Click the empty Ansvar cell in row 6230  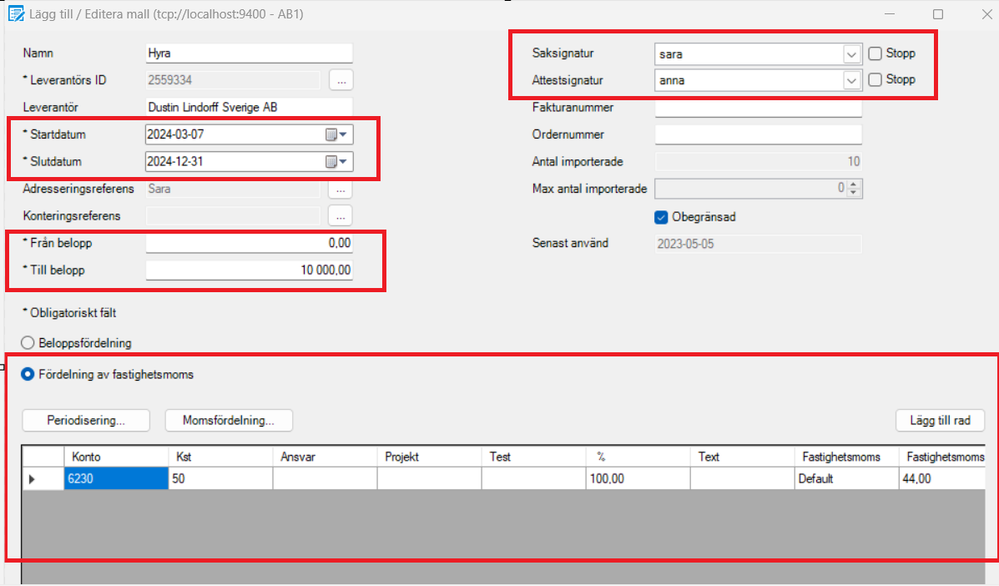325,479
